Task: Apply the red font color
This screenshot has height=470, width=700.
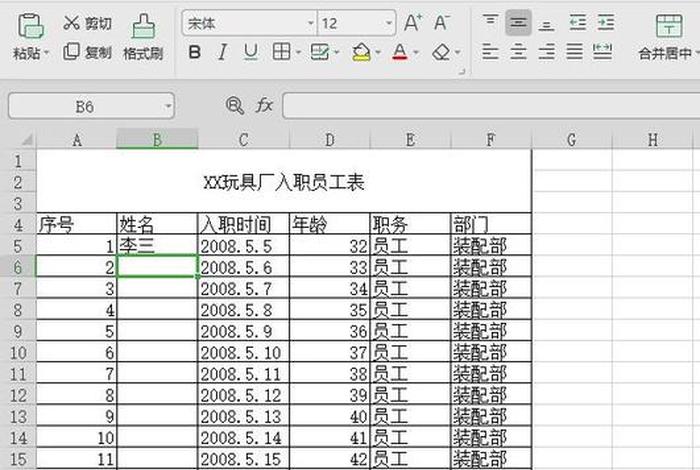Action: 400,52
